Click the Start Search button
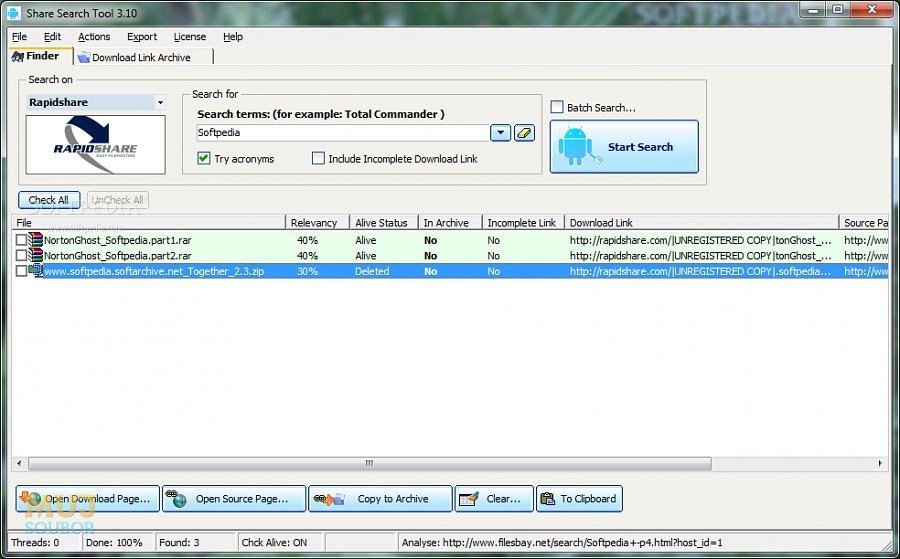The image size is (900, 559). coord(624,146)
